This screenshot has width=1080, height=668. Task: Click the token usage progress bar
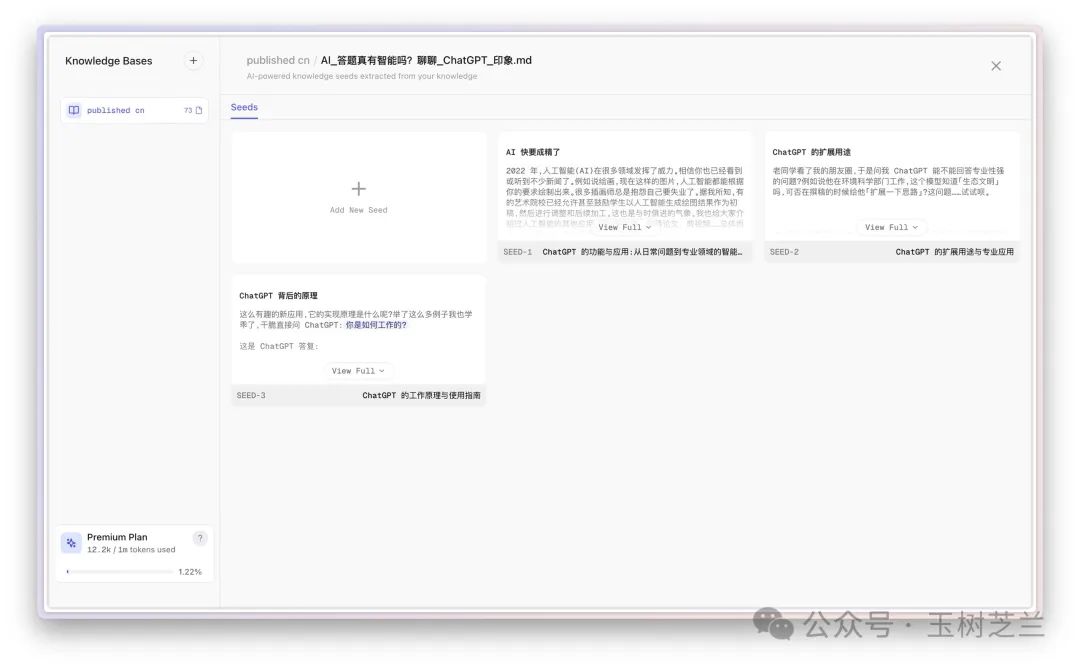(x=120, y=572)
